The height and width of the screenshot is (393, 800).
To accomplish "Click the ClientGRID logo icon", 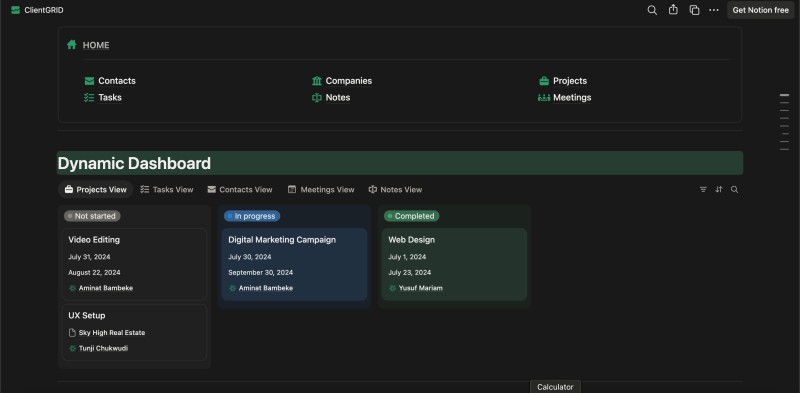I will 15,10.
